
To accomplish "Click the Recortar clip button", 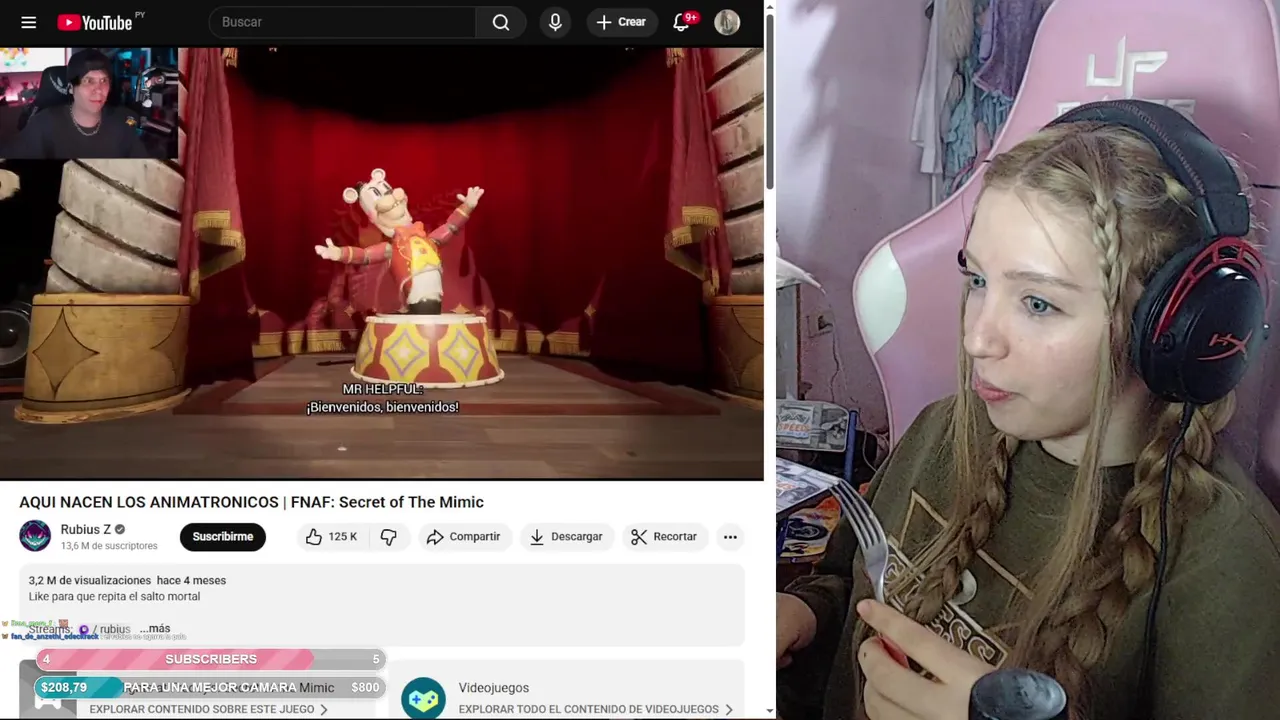I will click(x=664, y=537).
